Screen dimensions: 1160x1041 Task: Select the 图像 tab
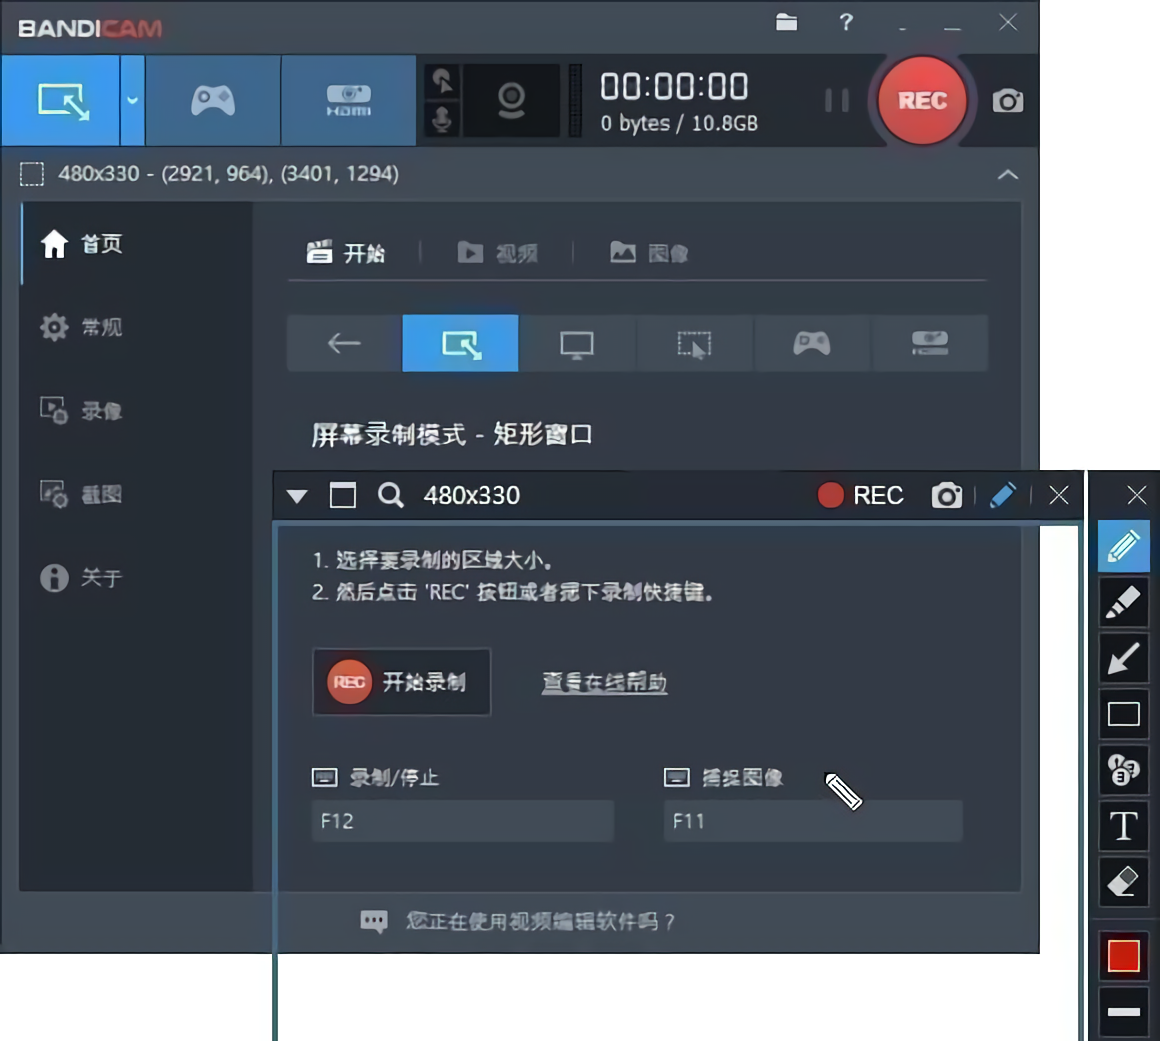(649, 253)
